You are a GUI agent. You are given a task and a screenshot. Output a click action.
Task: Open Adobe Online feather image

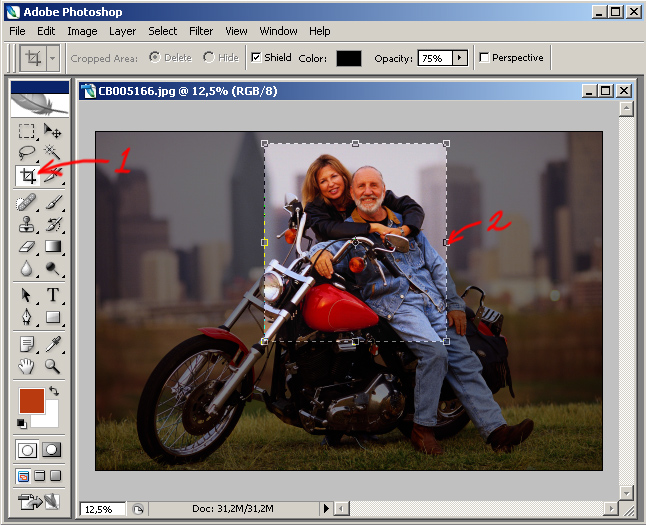point(40,105)
